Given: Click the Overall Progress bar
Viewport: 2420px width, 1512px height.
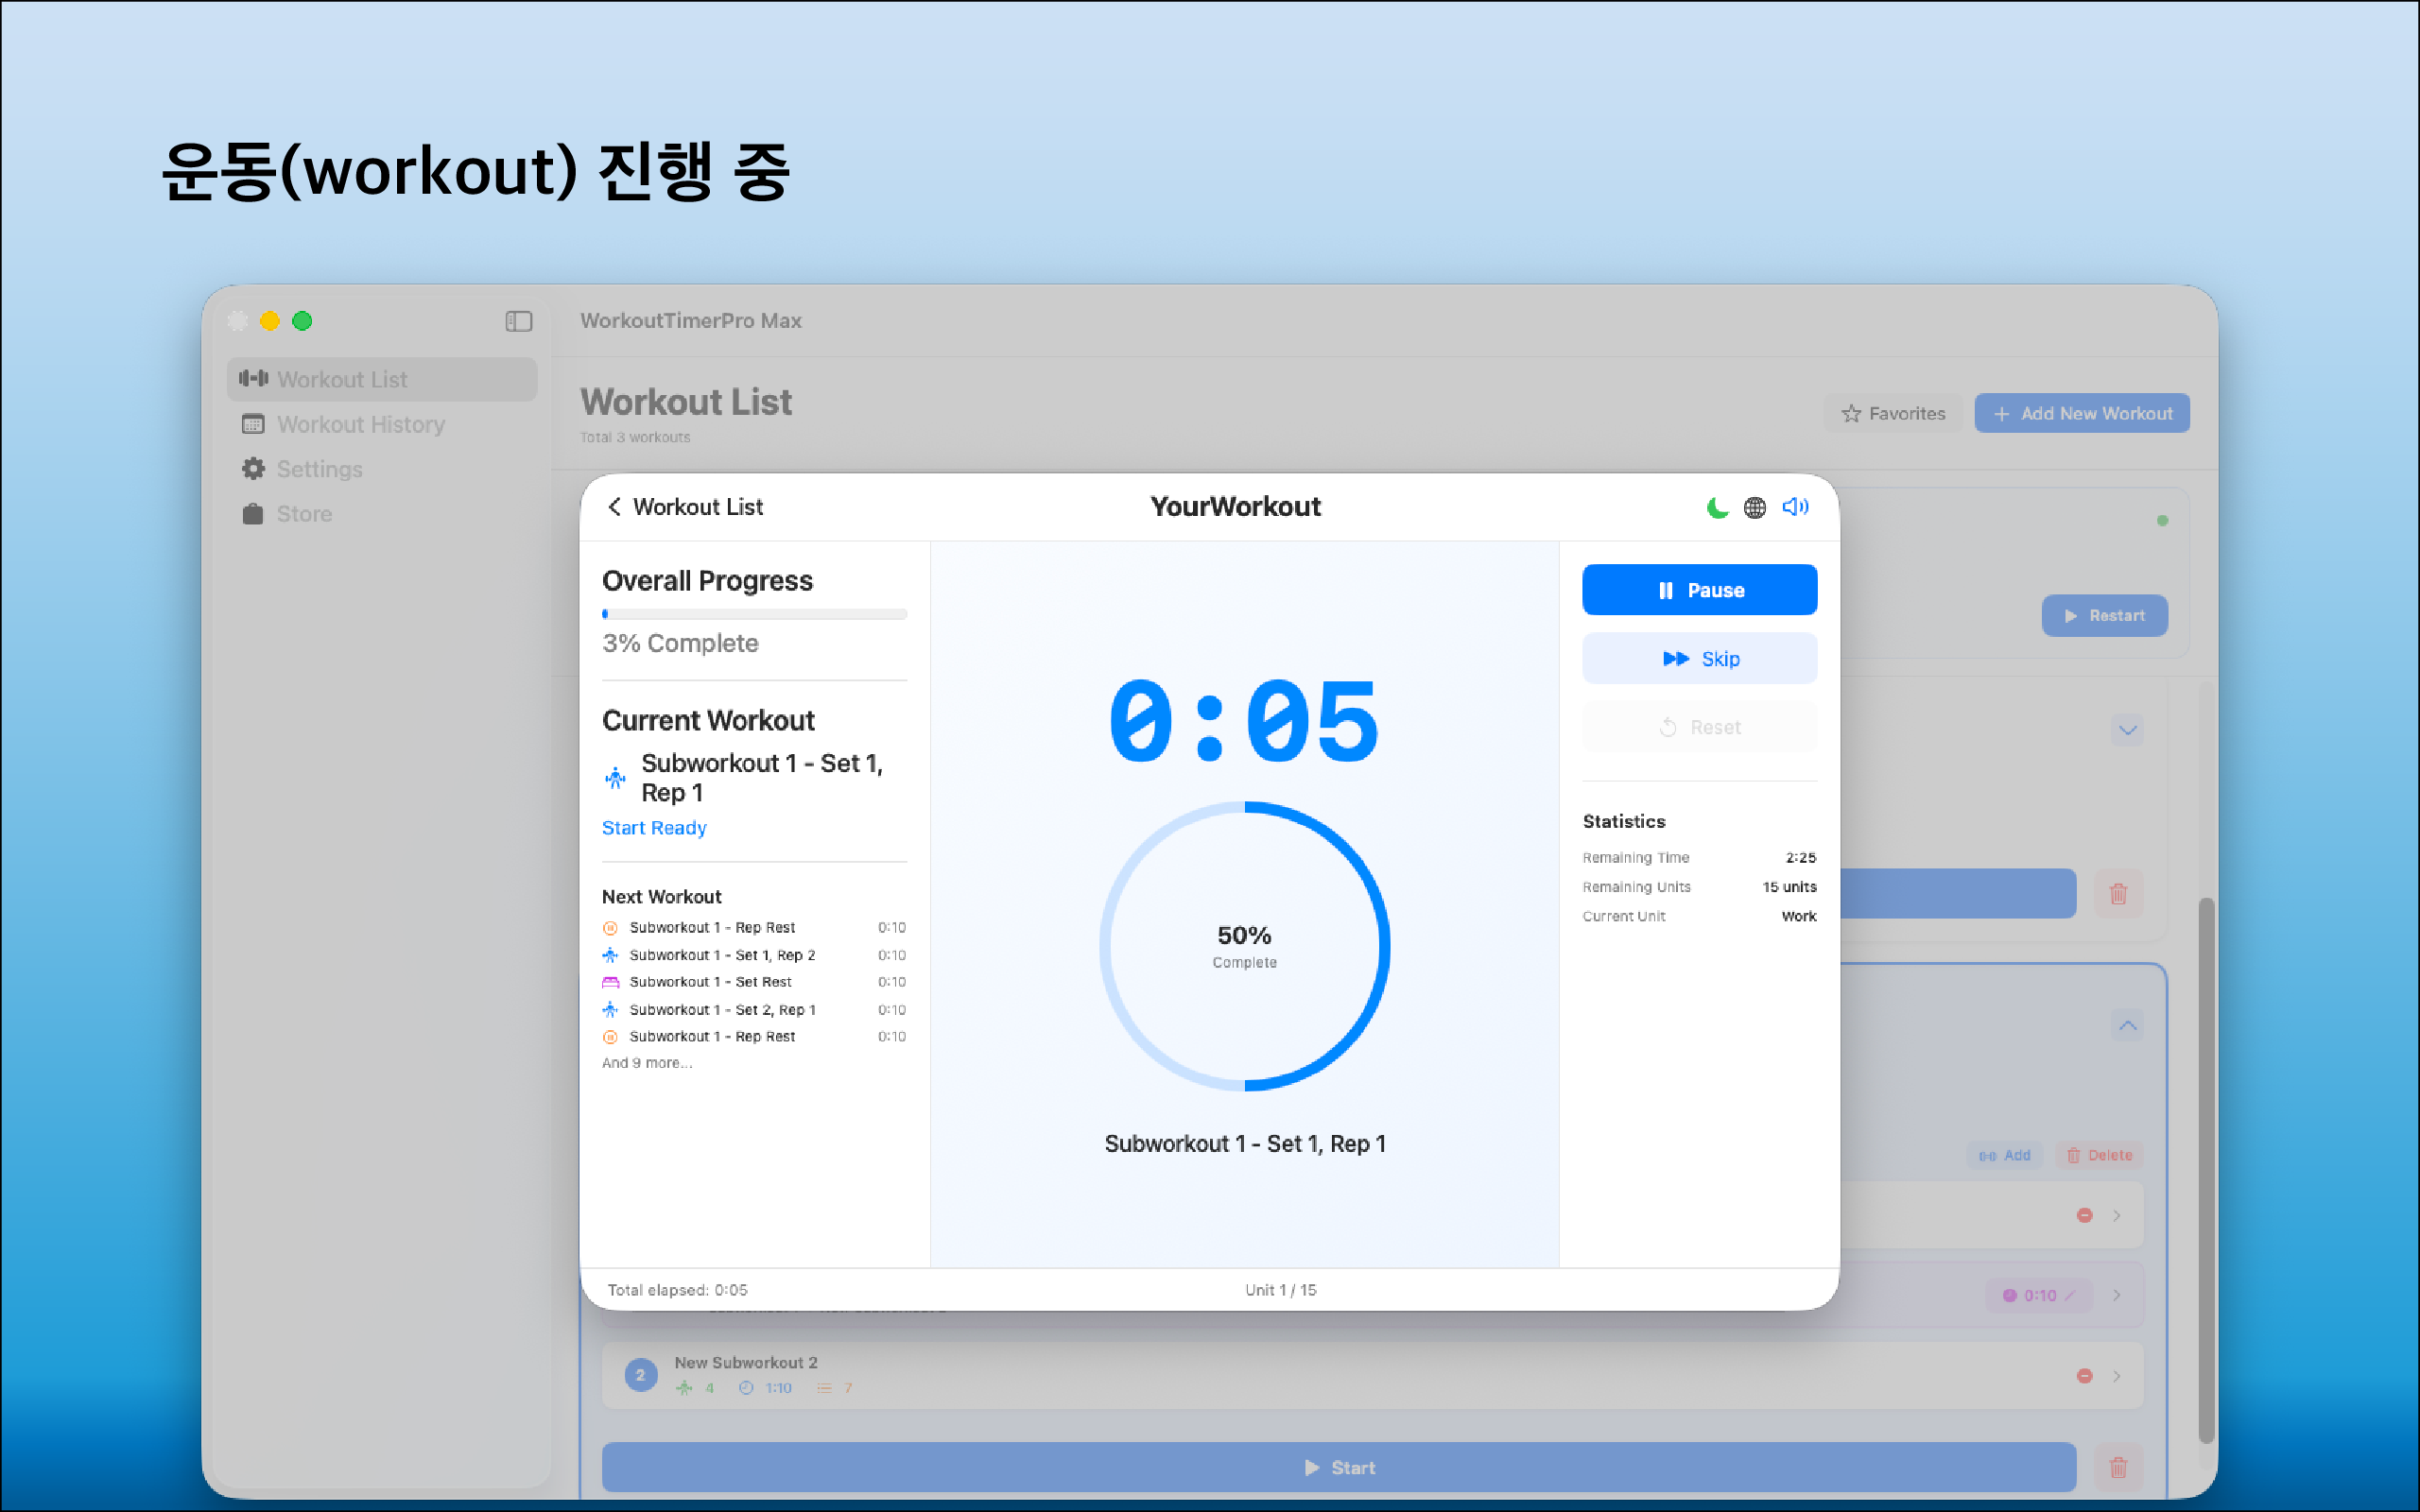Looking at the screenshot, I should click(x=754, y=614).
